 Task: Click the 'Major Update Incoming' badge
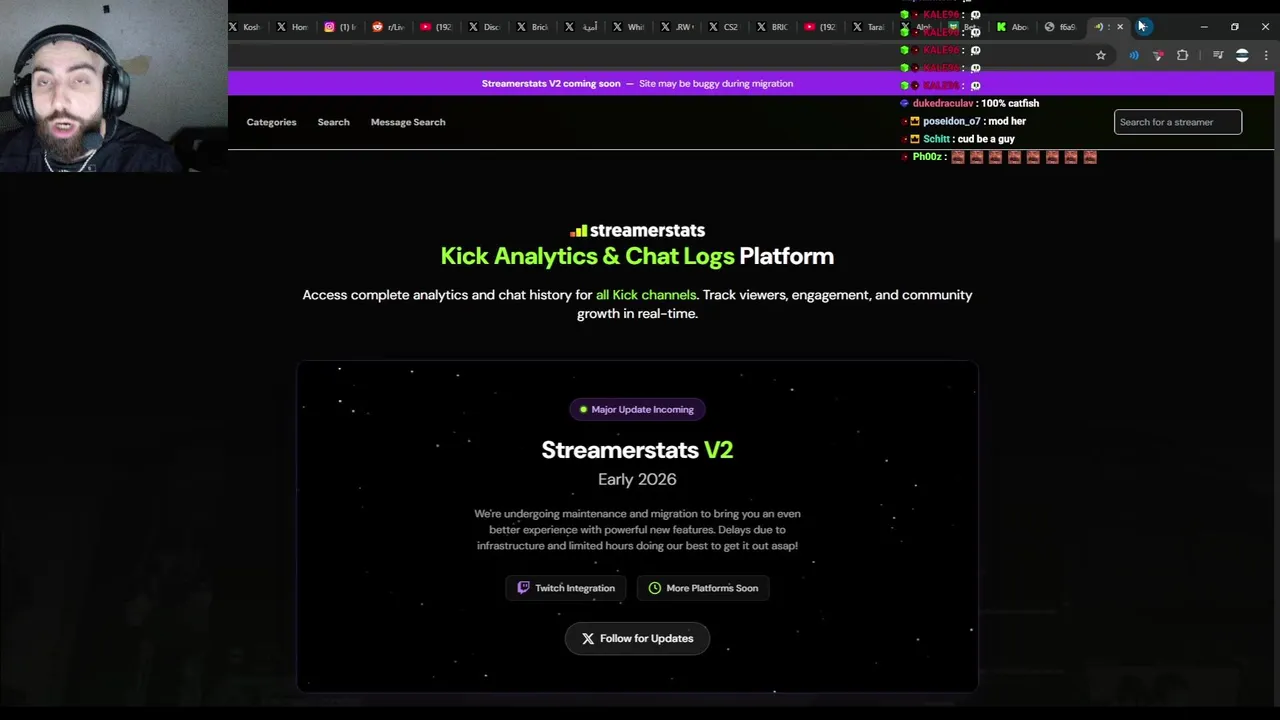[637, 409]
